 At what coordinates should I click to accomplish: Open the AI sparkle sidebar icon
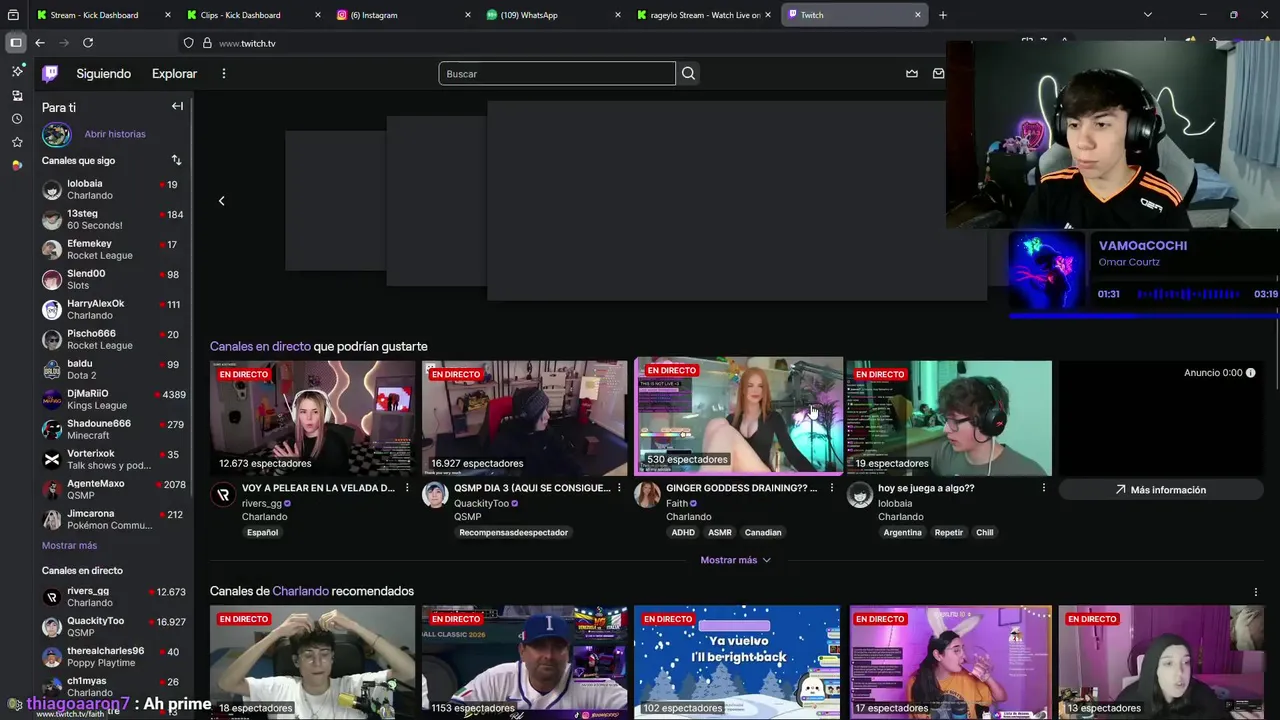click(x=17, y=72)
